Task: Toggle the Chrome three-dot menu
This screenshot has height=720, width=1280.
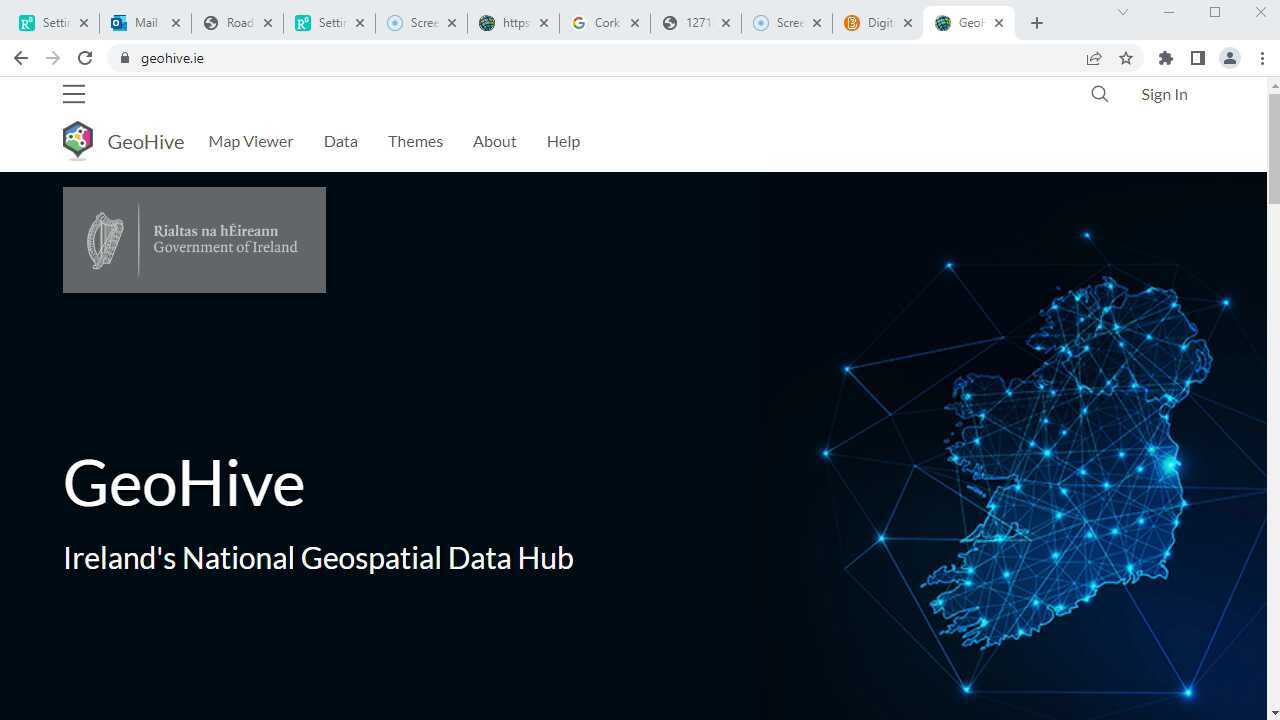Action: [x=1264, y=58]
